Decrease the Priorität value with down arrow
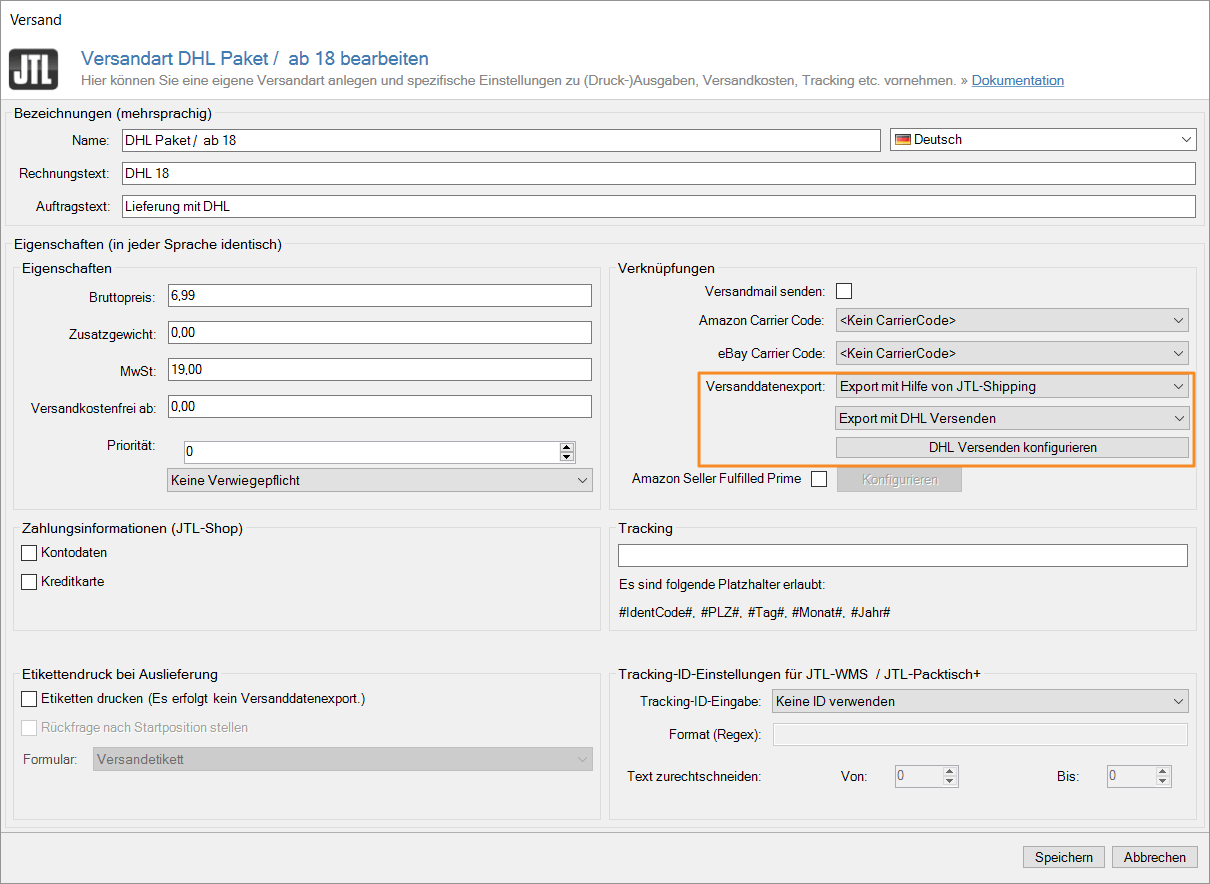The width and height of the screenshot is (1210, 884). pyautogui.click(x=567, y=457)
